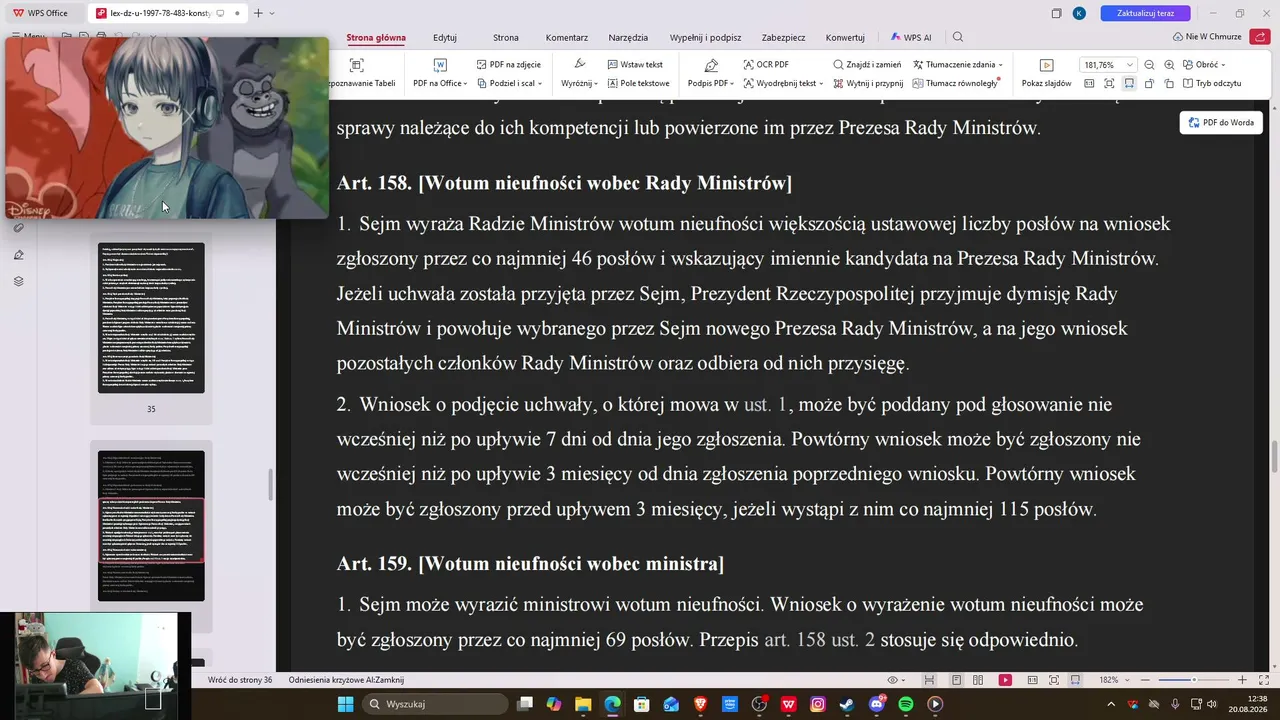Image resolution: width=1280 pixels, height=720 pixels.
Task: Start the Pokaz slajdów slideshow
Action: 1046,73
